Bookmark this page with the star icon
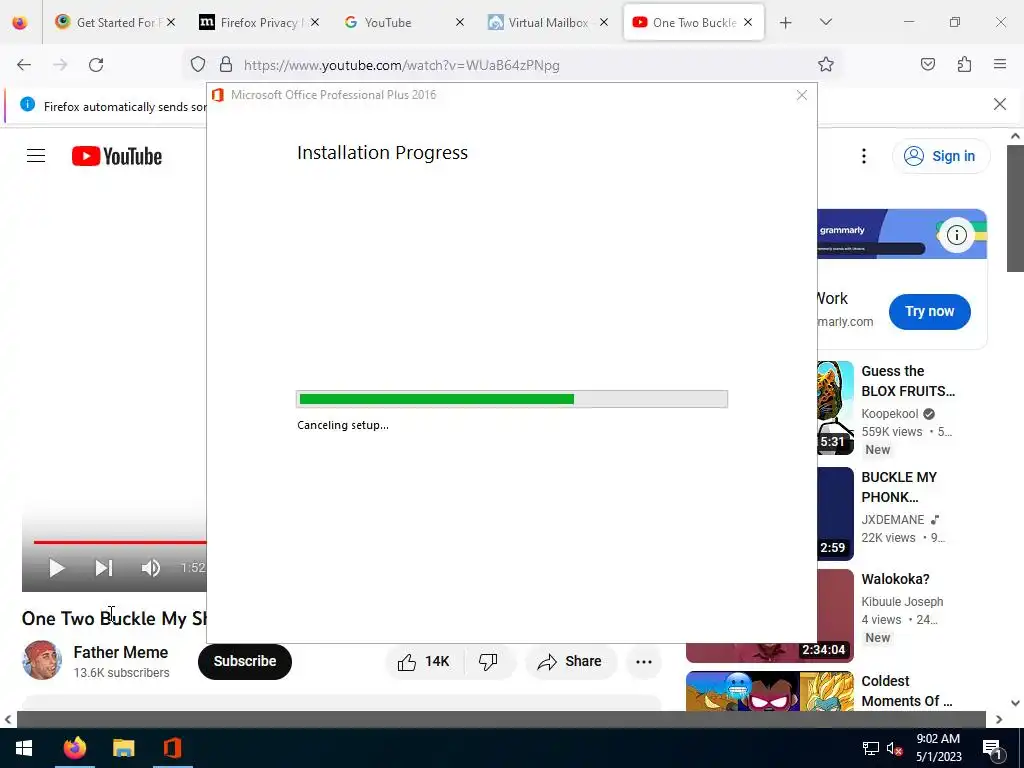 825,64
